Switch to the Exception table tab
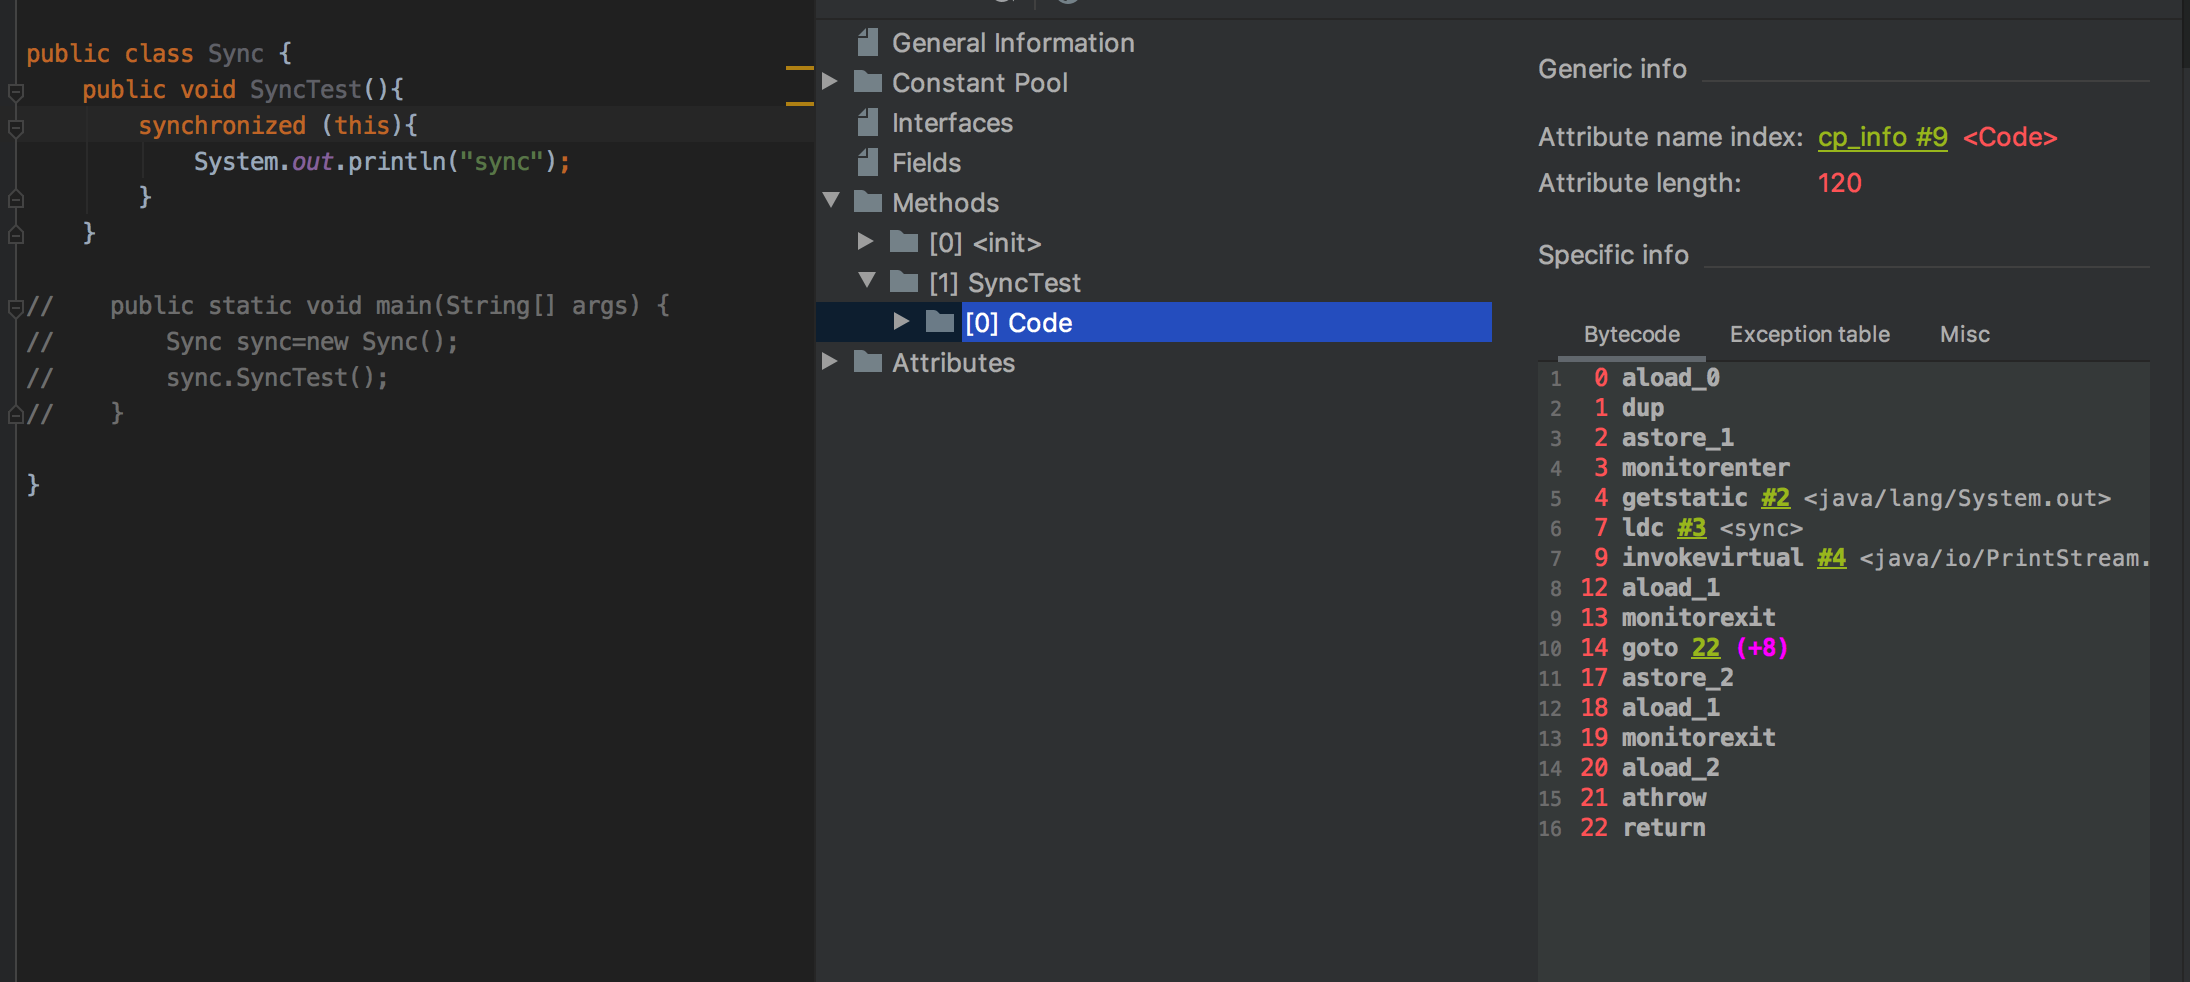Screen dimensions: 2190x982 point(1809,334)
